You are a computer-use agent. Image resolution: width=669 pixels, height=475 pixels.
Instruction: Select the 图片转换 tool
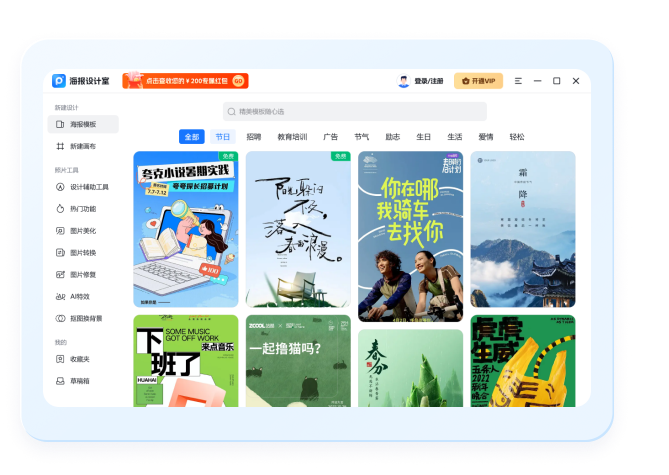click(82, 253)
